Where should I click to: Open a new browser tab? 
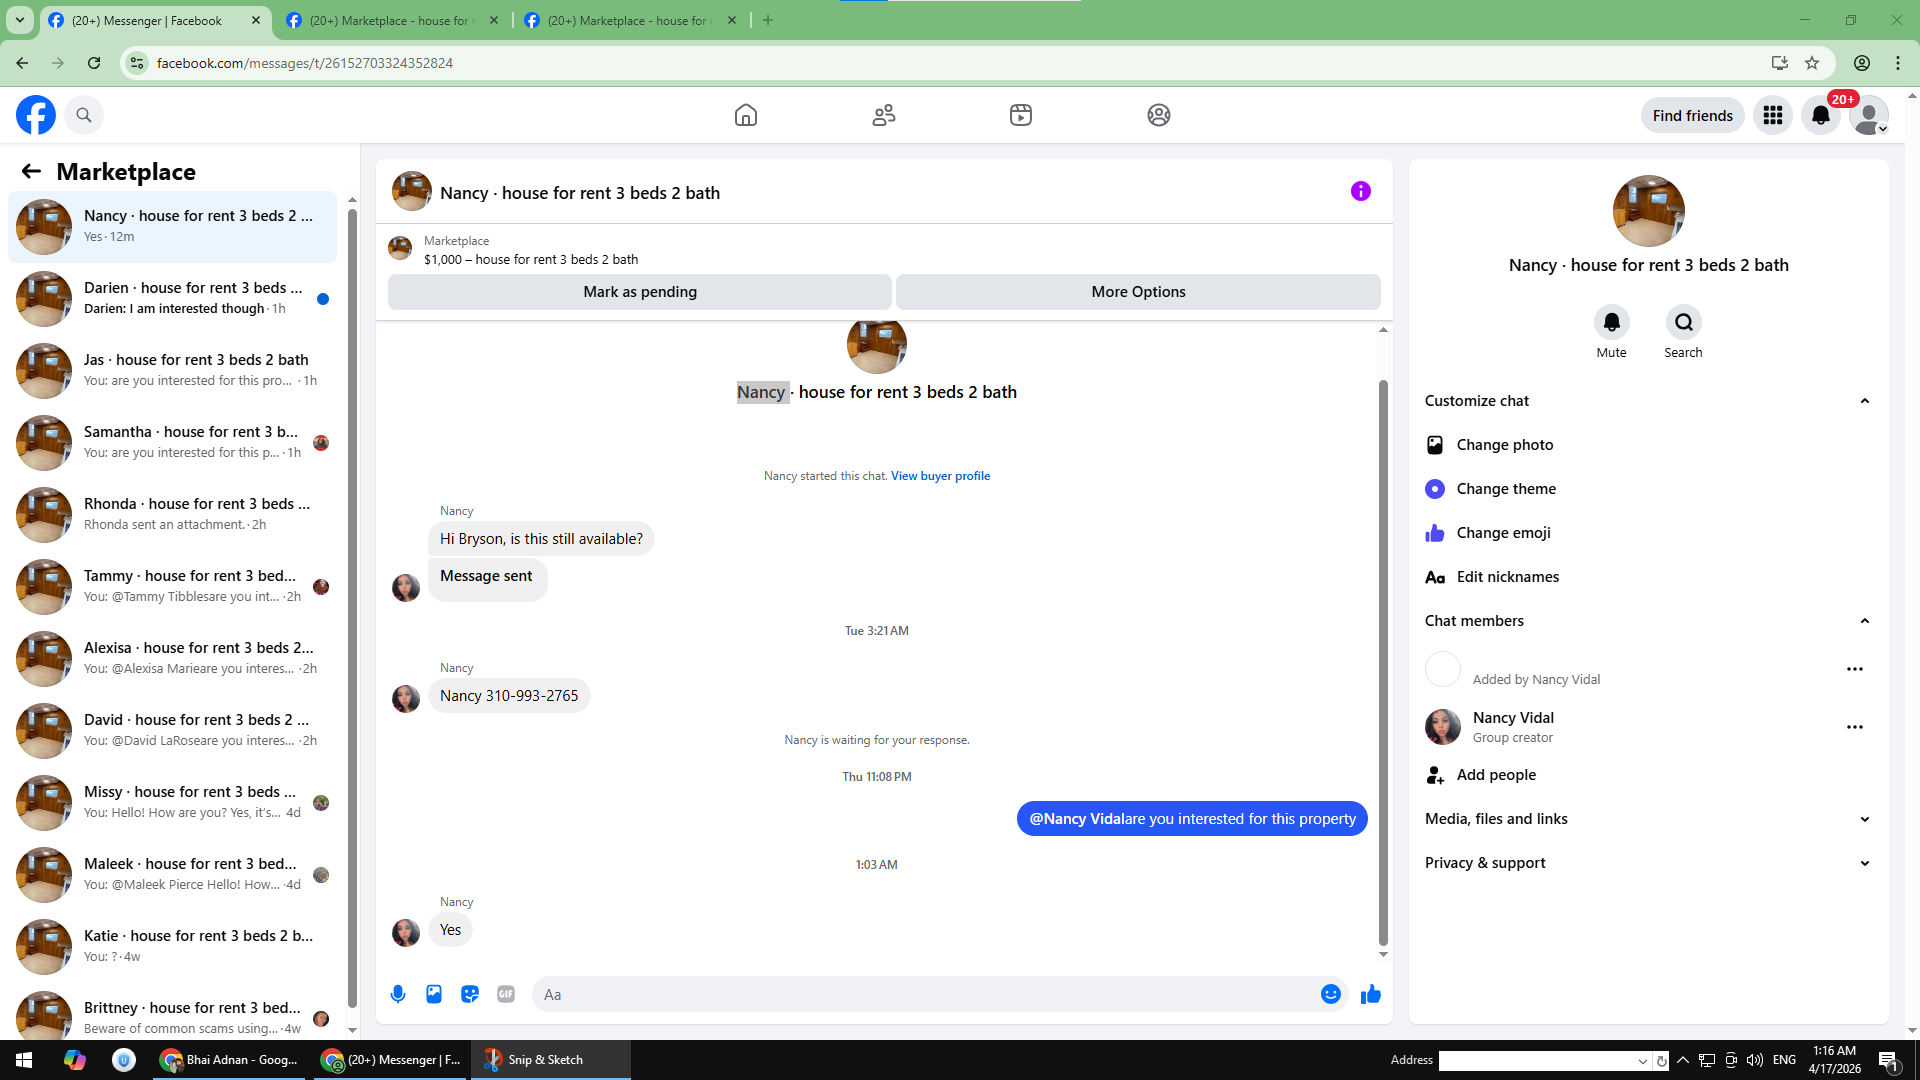(x=768, y=20)
